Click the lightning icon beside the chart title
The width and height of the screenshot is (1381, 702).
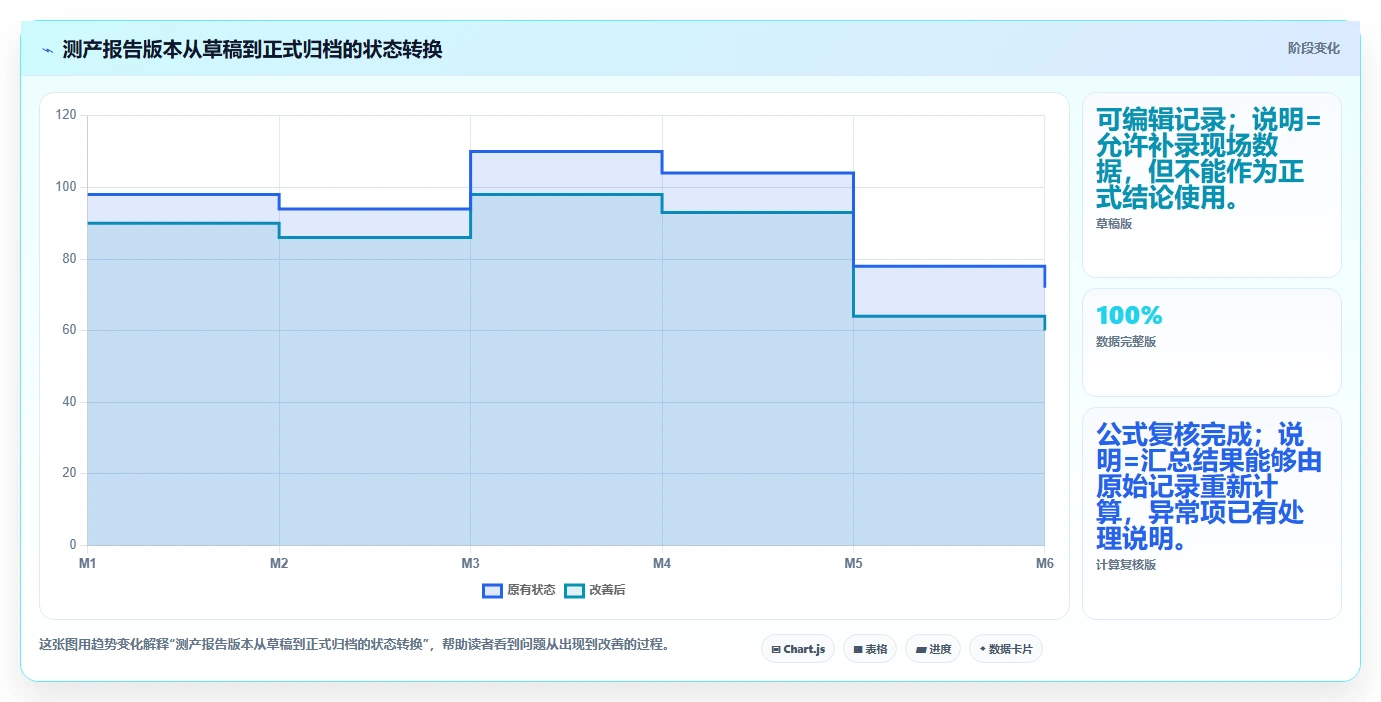tap(47, 50)
